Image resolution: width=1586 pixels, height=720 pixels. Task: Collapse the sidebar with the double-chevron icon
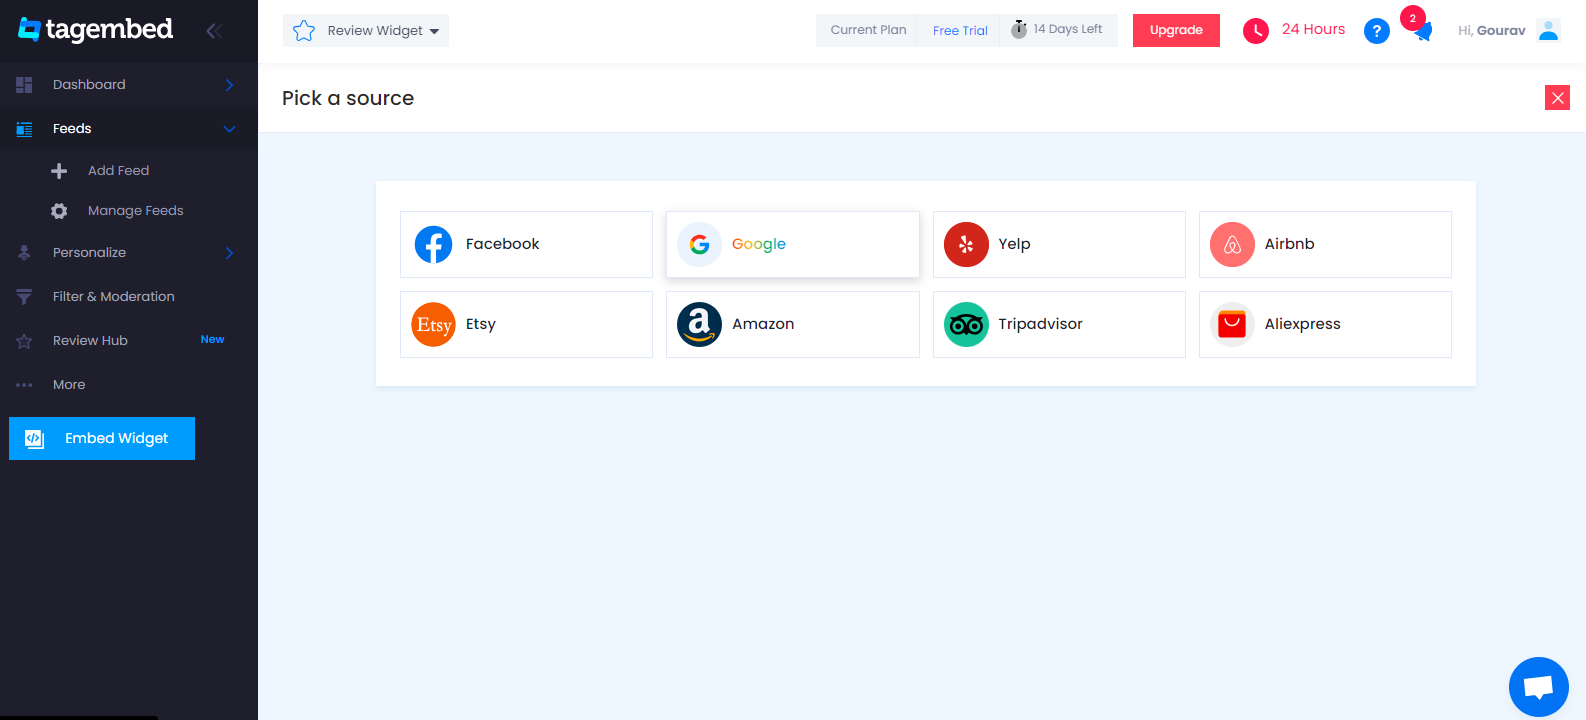pyautogui.click(x=213, y=31)
